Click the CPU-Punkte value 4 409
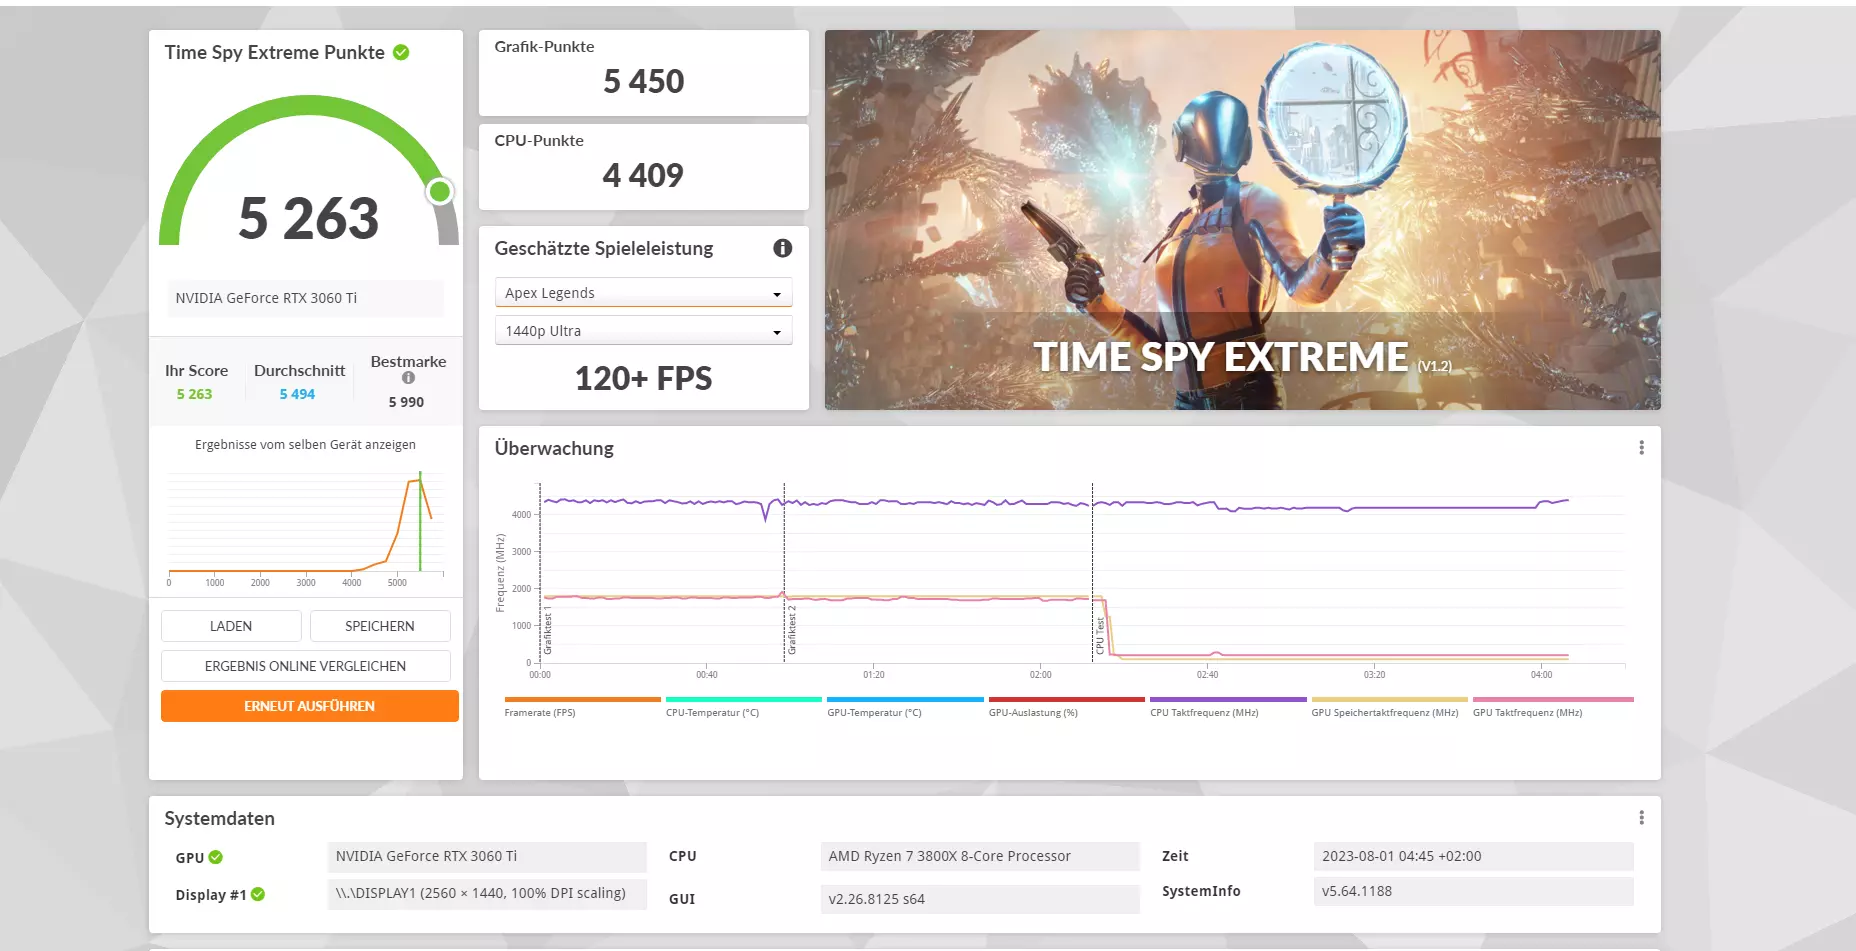The height and width of the screenshot is (951, 1856). (643, 175)
